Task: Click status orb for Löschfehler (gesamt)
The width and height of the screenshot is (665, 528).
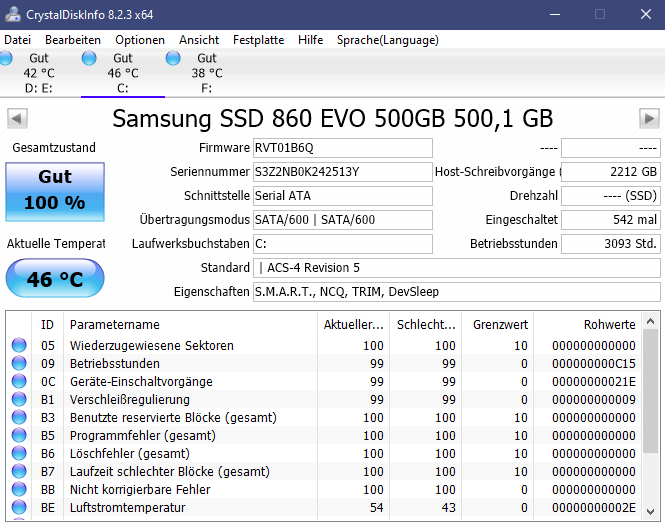Action: pyautogui.click(x=19, y=453)
